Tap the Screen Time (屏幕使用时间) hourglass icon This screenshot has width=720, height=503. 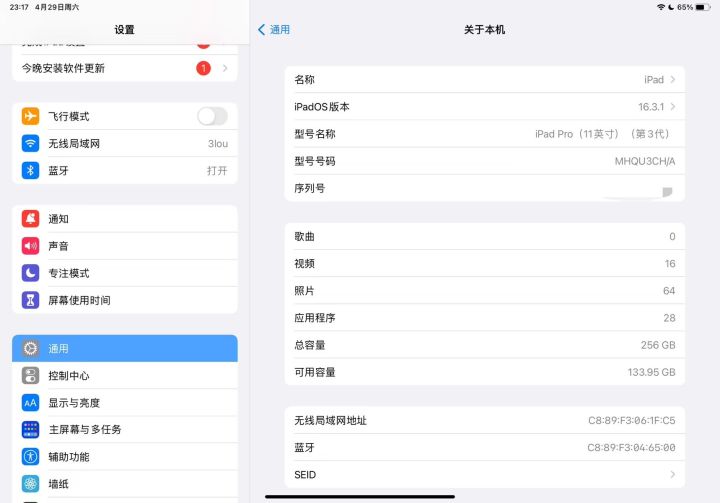30,300
